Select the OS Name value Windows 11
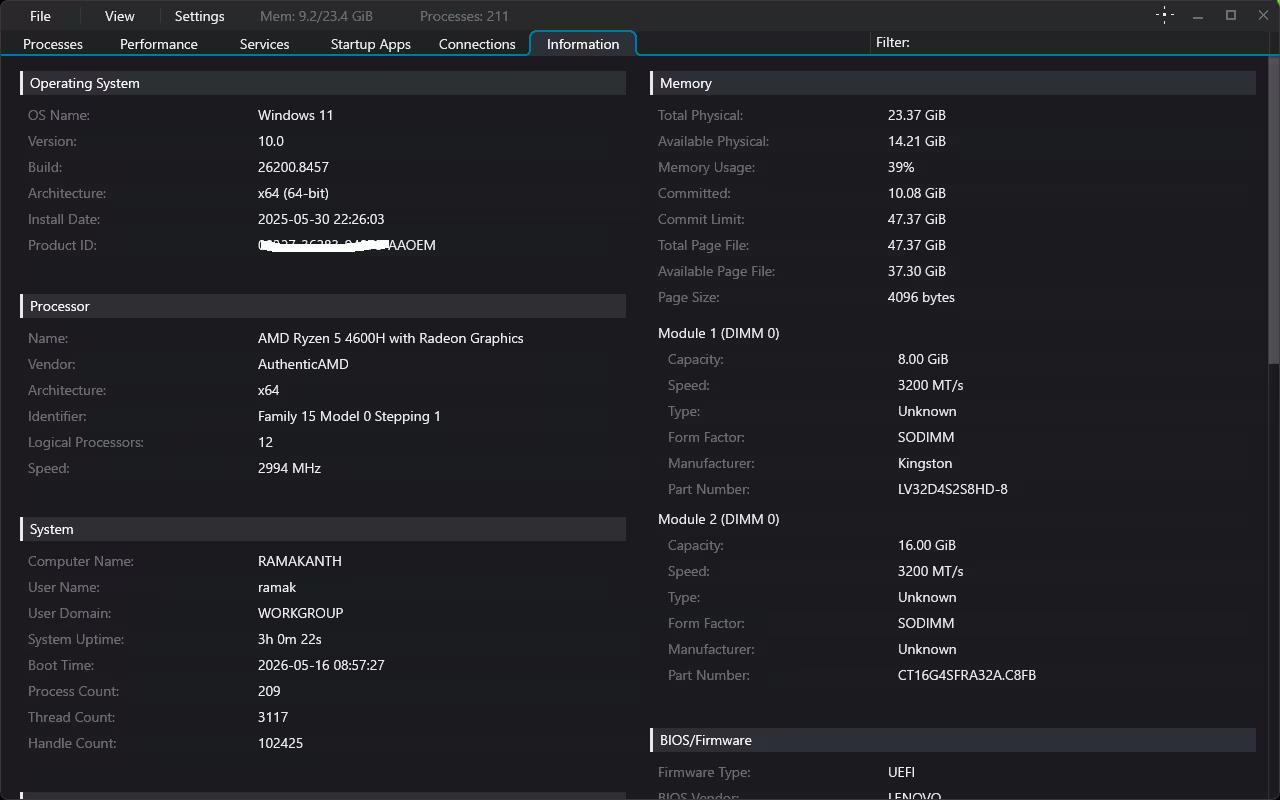This screenshot has height=800, width=1280. (x=296, y=115)
